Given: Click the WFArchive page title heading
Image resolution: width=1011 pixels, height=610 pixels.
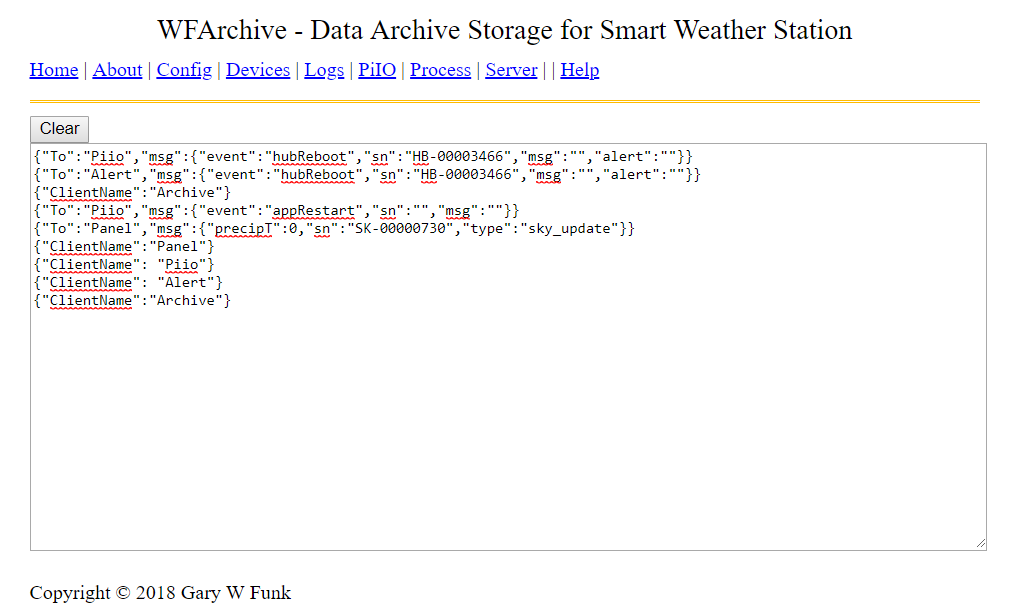Looking at the screenshot, I should pyautogui.click(x=504, y=30).
